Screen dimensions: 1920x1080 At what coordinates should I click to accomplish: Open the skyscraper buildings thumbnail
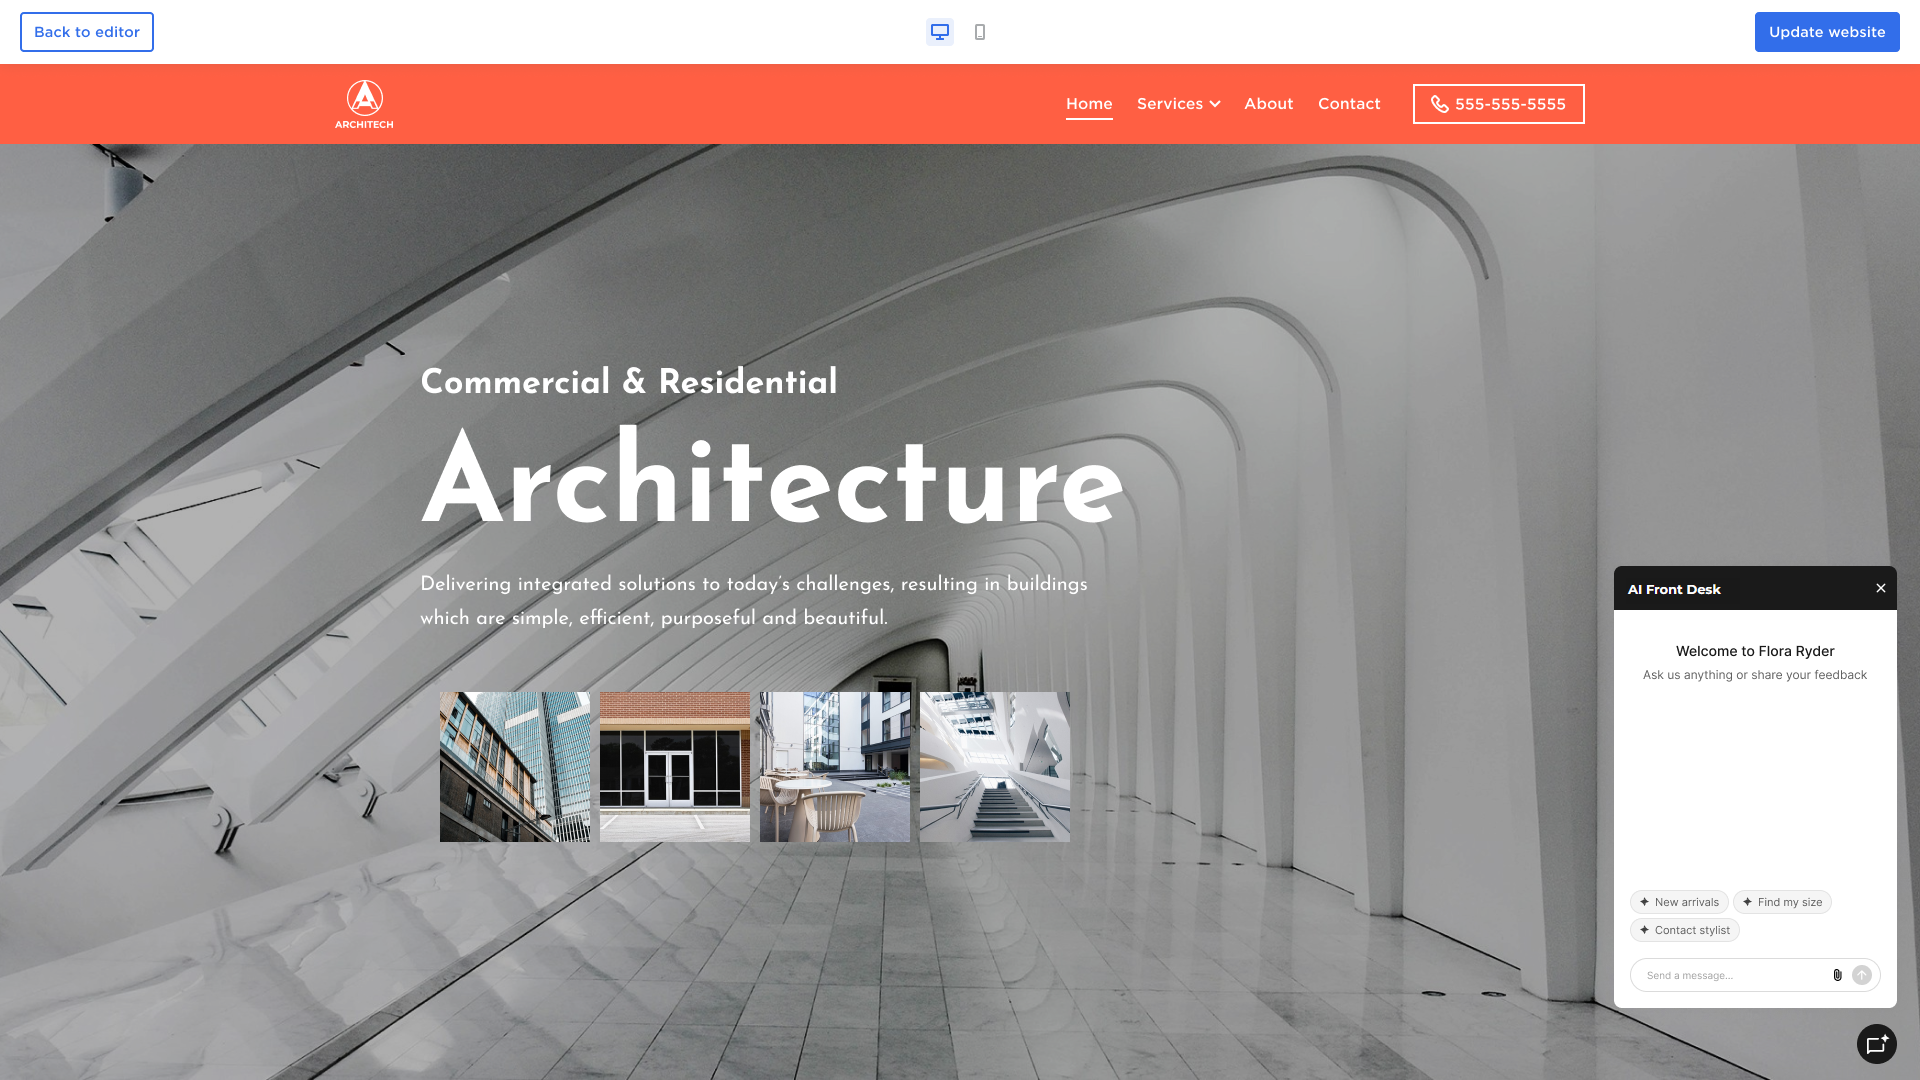click(515, 767)
